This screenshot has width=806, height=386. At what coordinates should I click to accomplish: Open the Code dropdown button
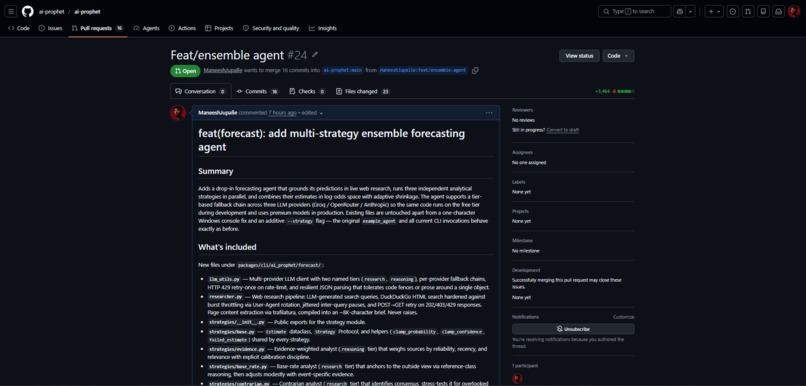point(618,56)
